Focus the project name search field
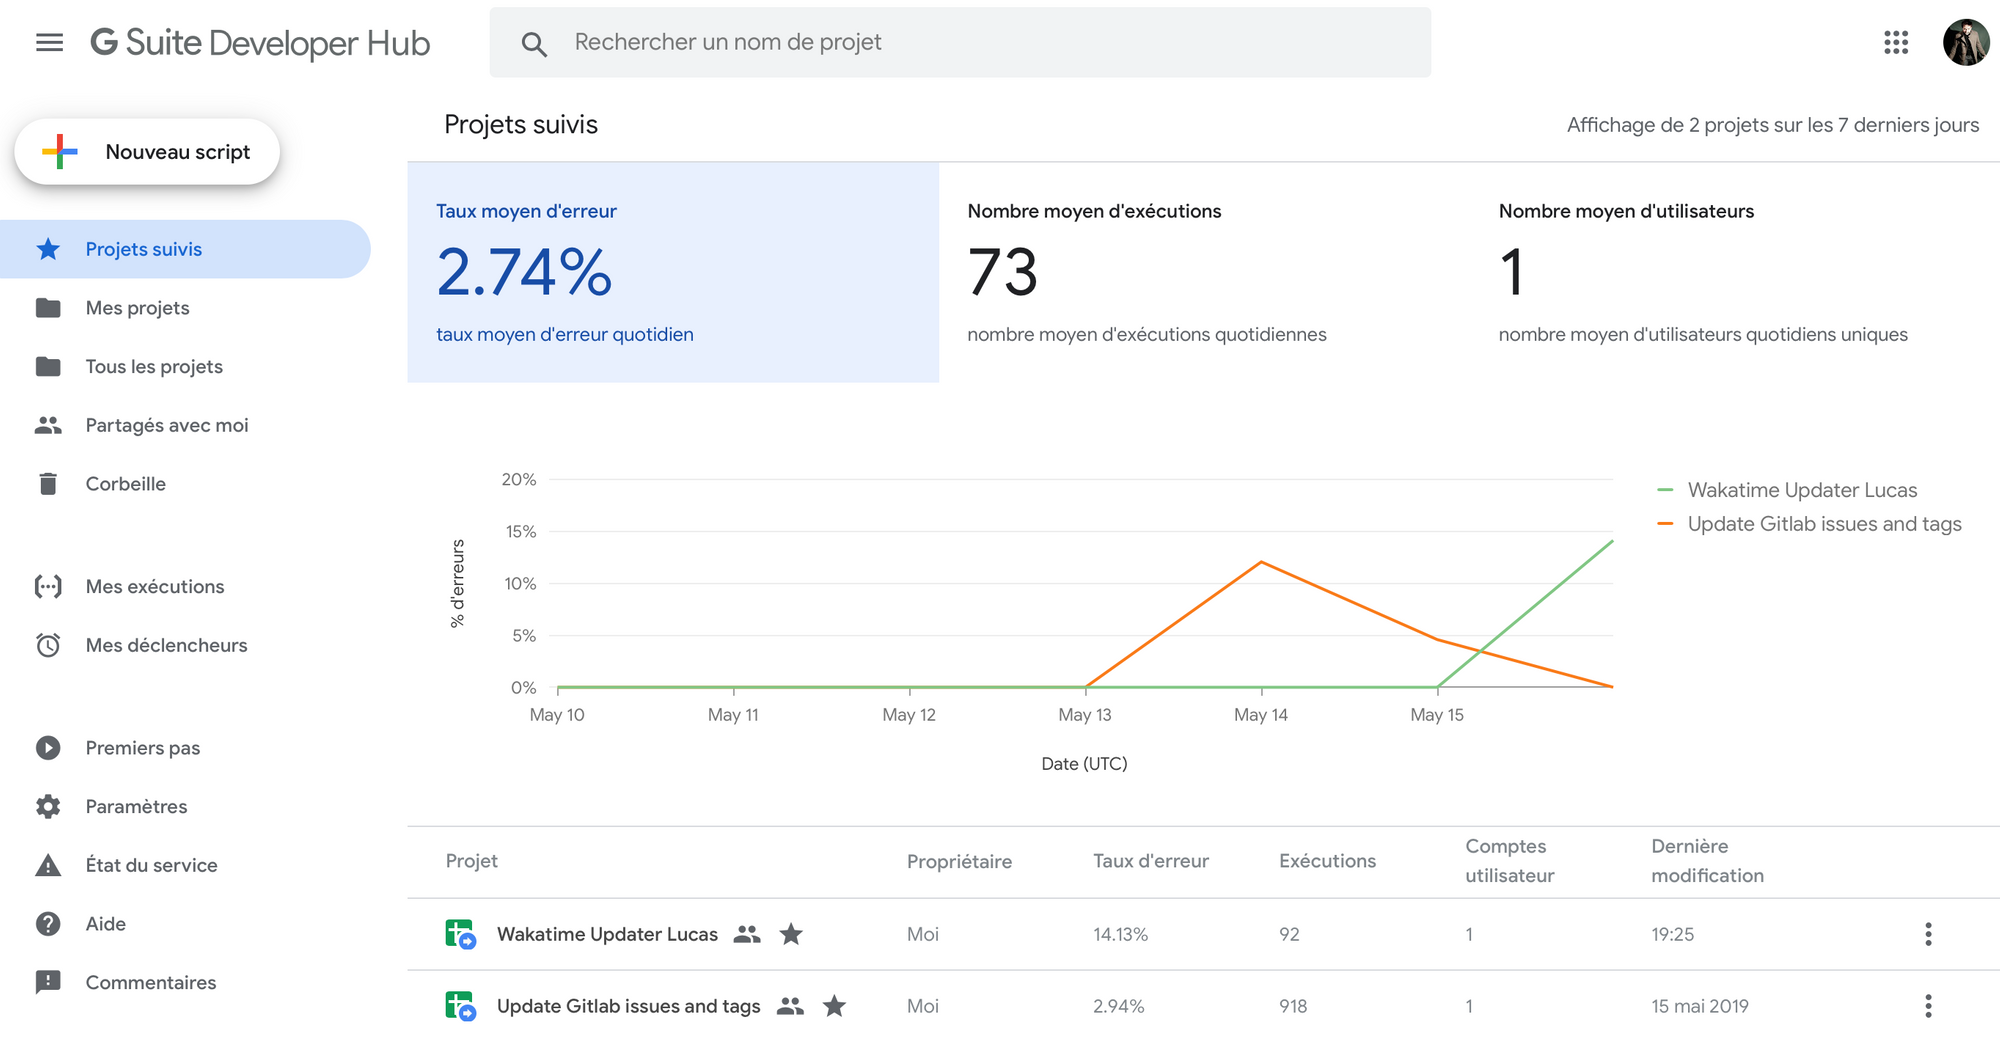2000x1058 pixels. 960,42
